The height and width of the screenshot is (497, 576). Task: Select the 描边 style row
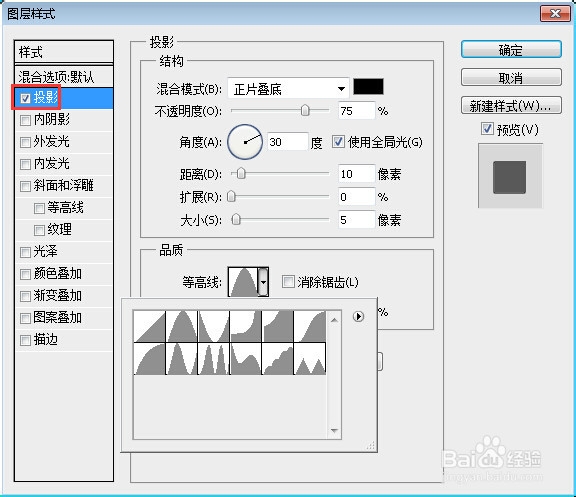click(x=64, y=340)
